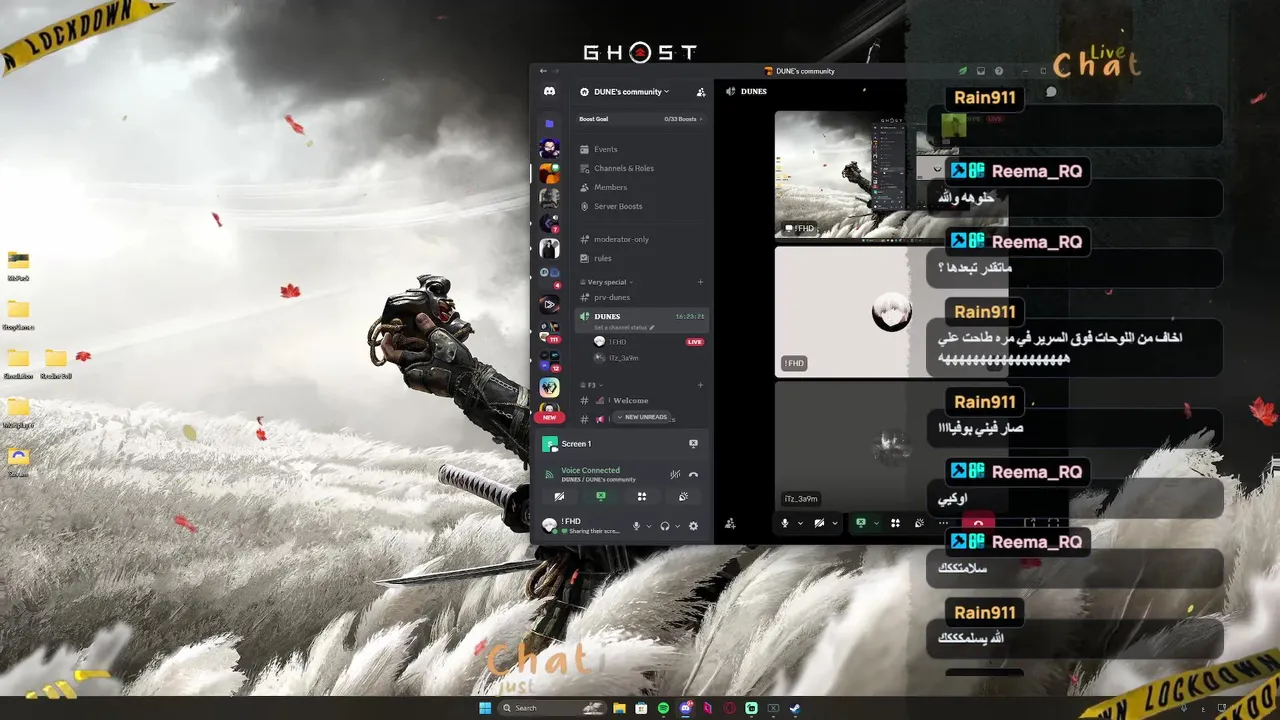Screen dimensions: 1280x720
Task: Disconnect from voice in the voice panel
Action: (x=694, y=474)
